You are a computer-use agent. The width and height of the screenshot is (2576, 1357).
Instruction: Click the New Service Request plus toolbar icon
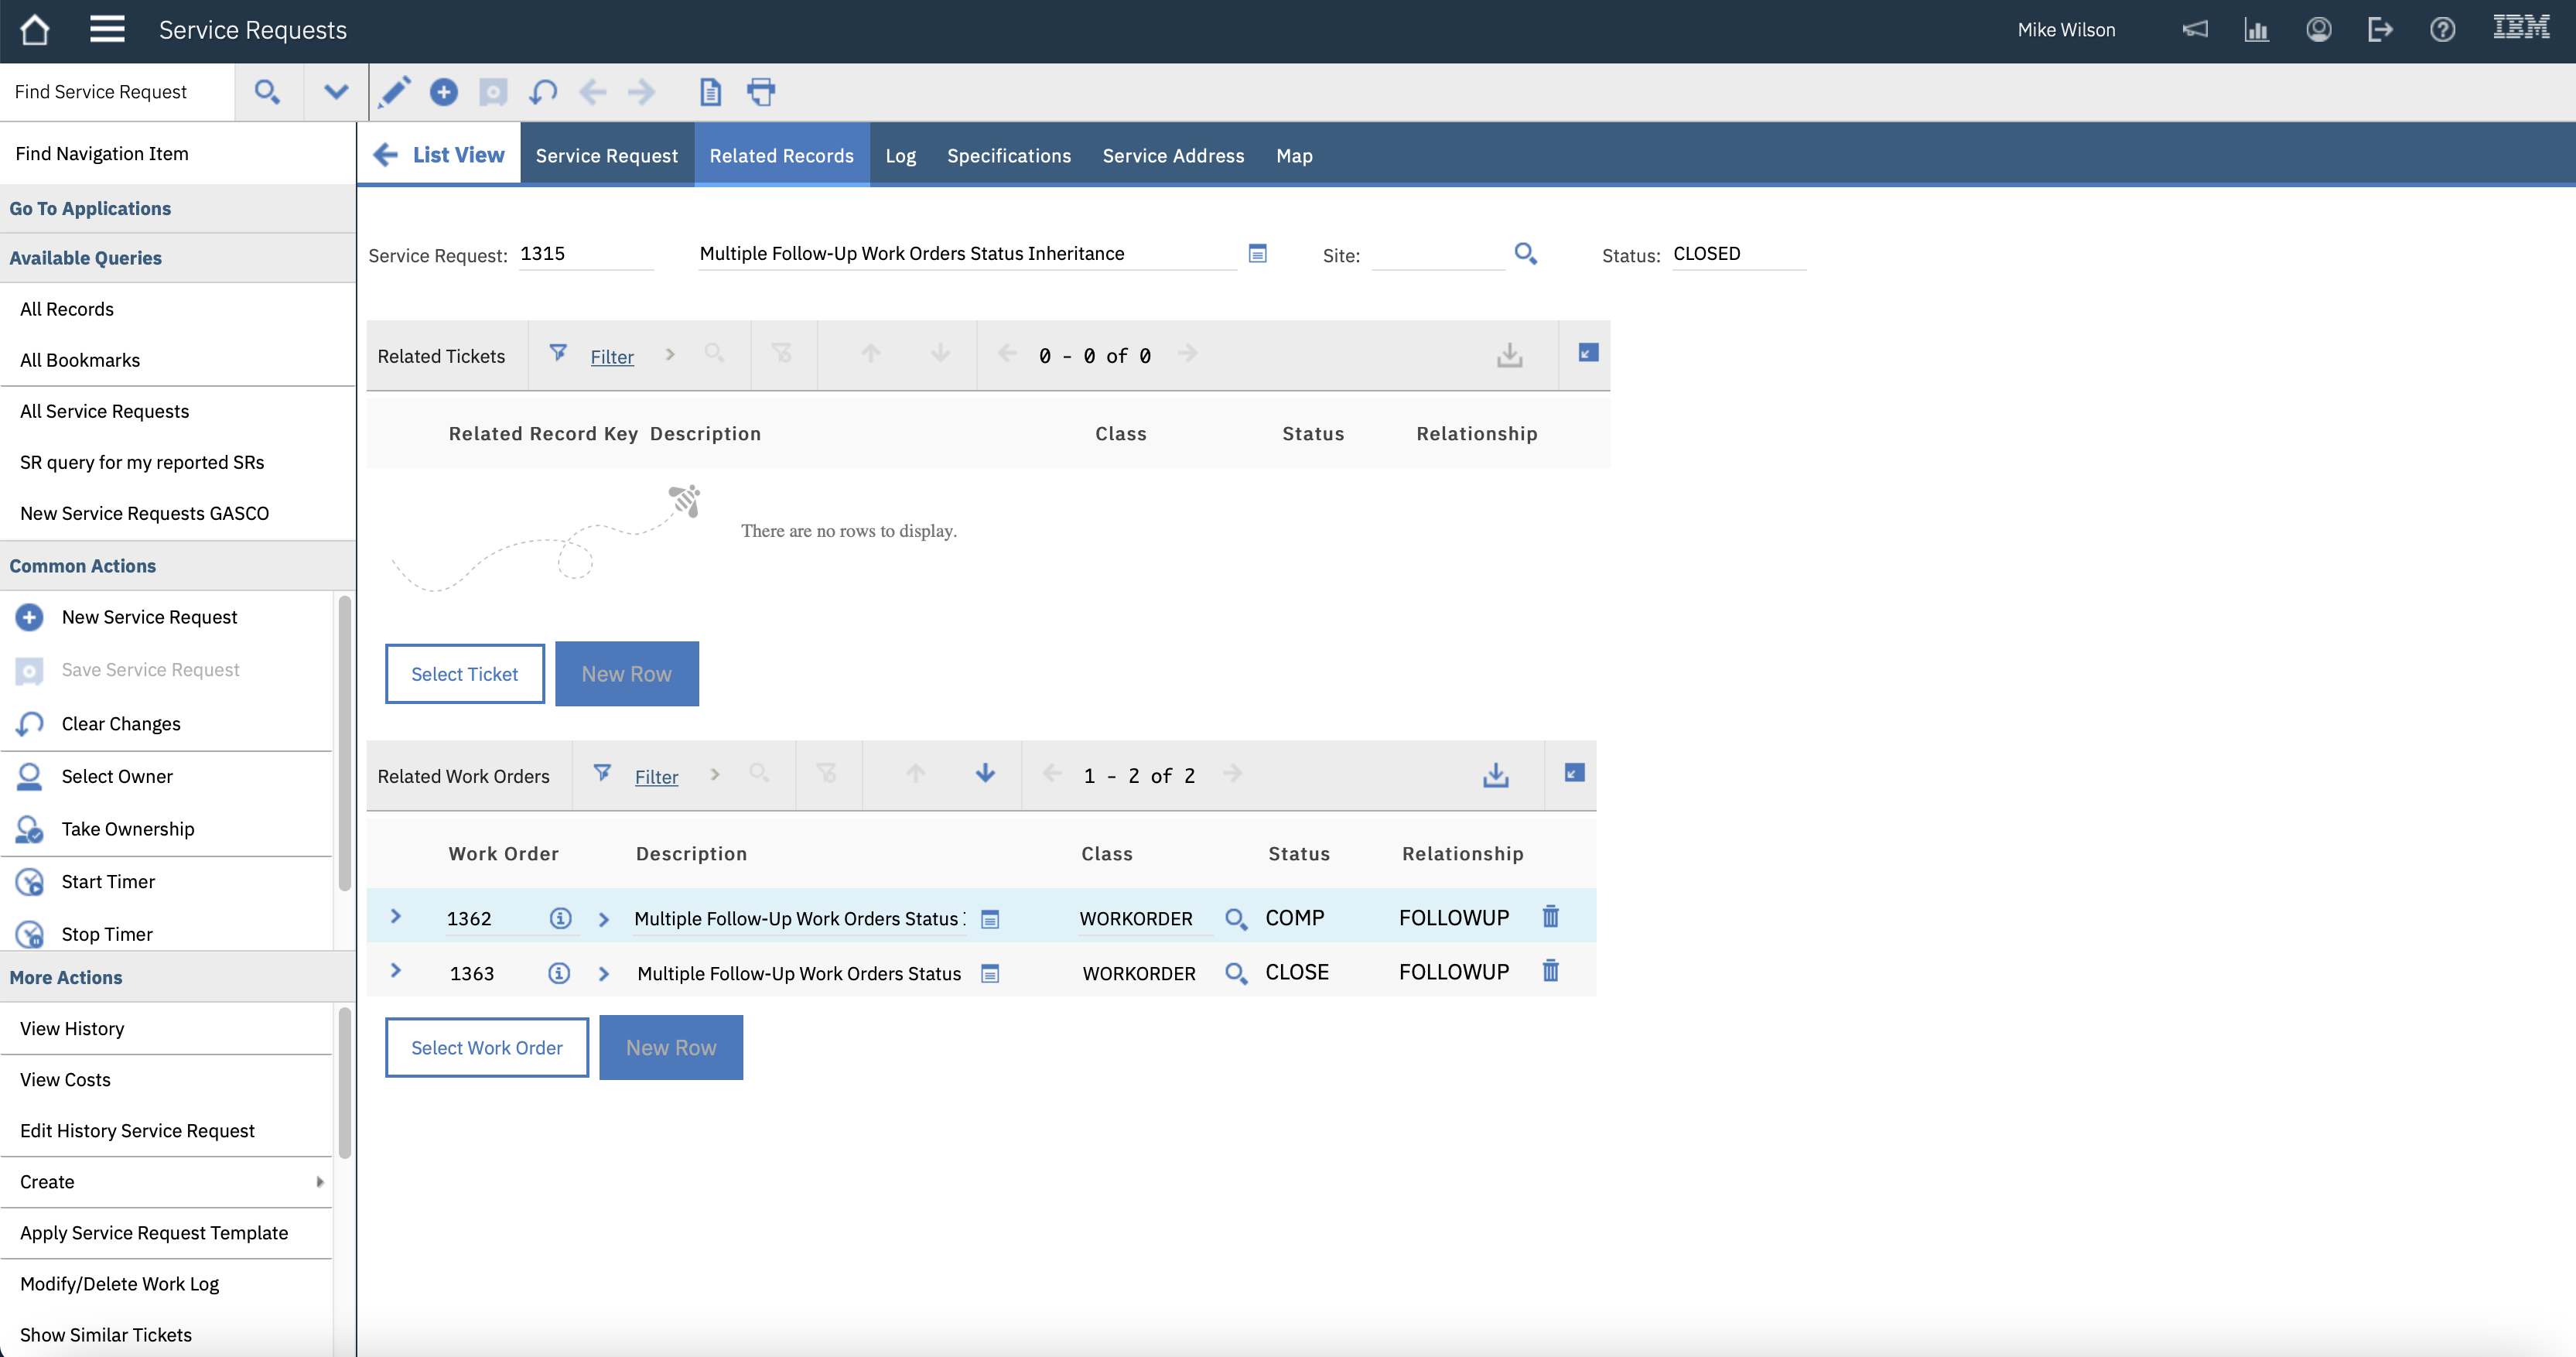tap(443, 92)
